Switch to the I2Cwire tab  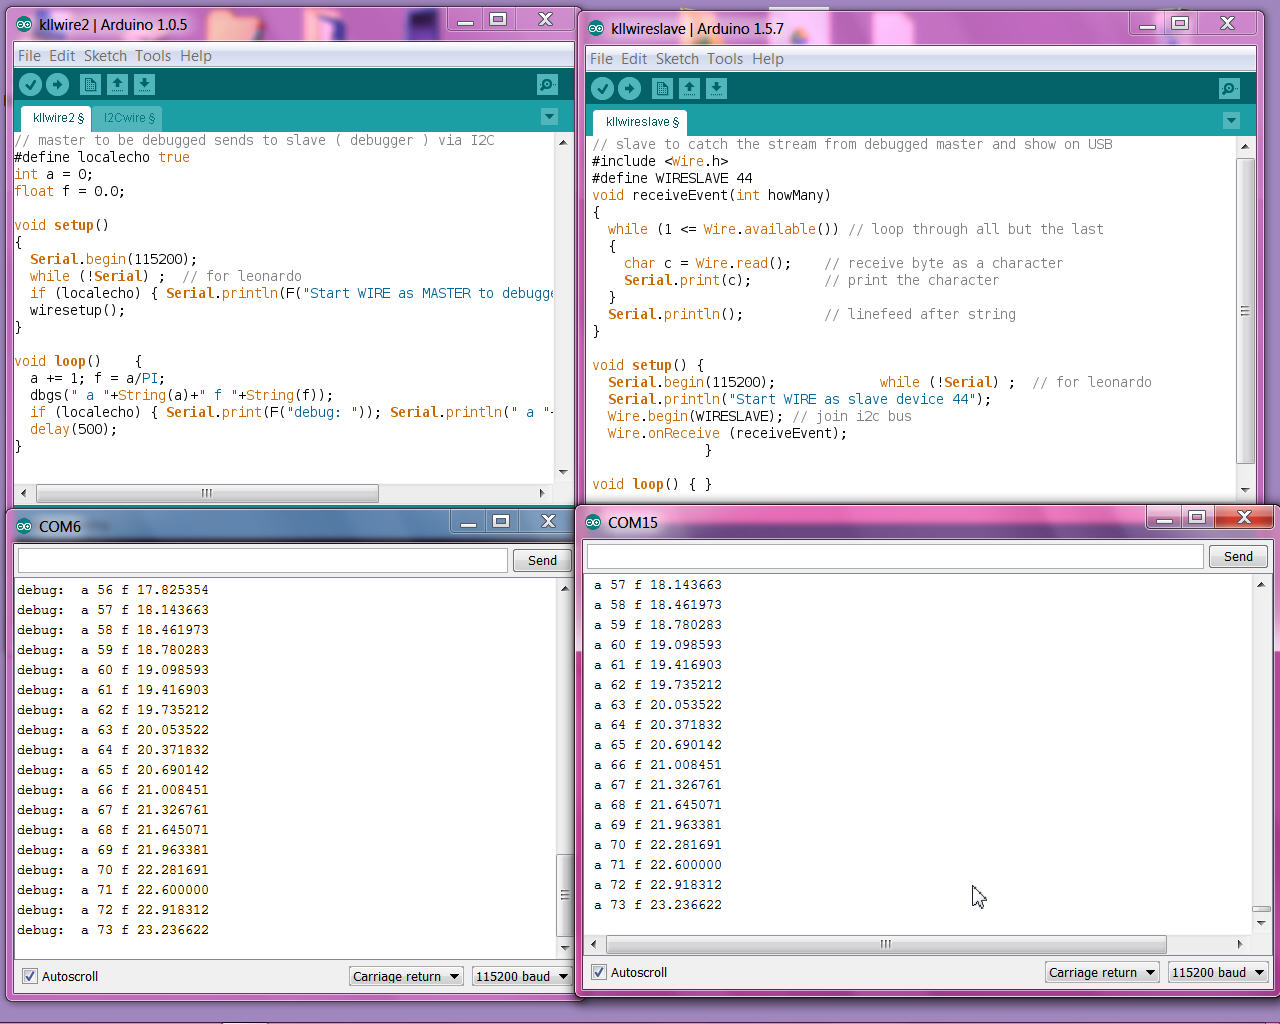(x=129, y=118)
